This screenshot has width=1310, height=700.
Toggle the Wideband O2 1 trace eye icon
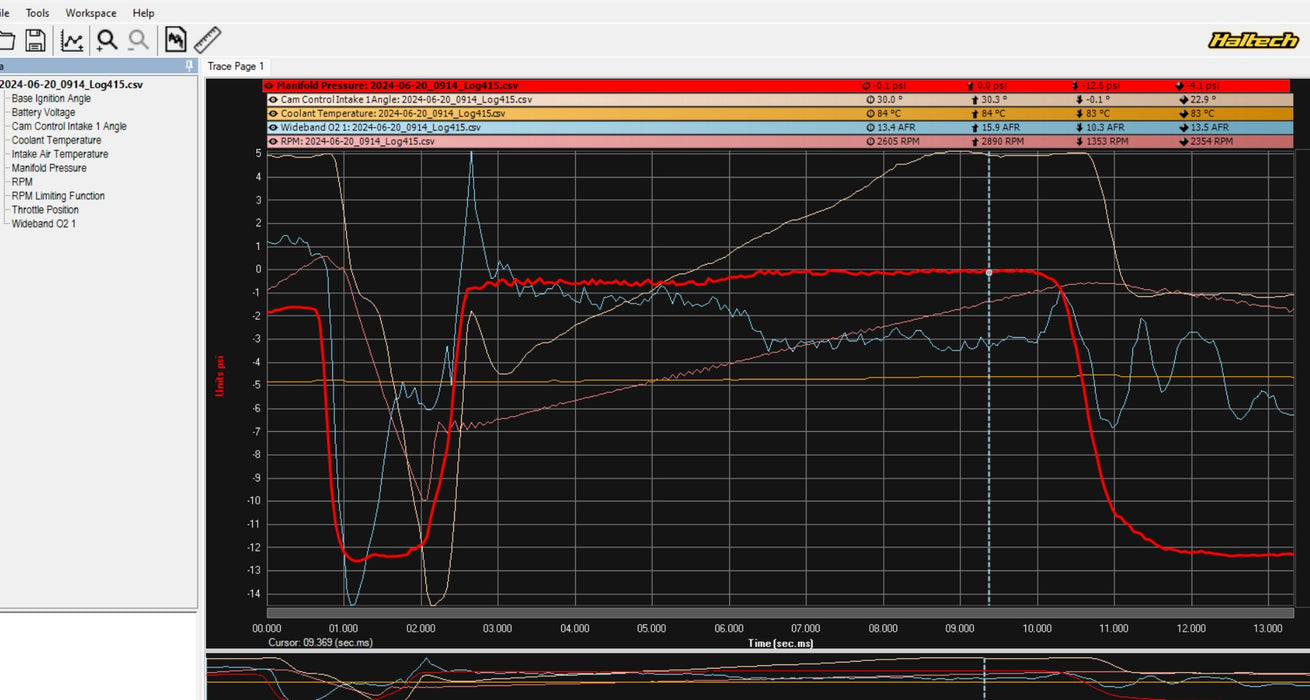coord(272,128)
